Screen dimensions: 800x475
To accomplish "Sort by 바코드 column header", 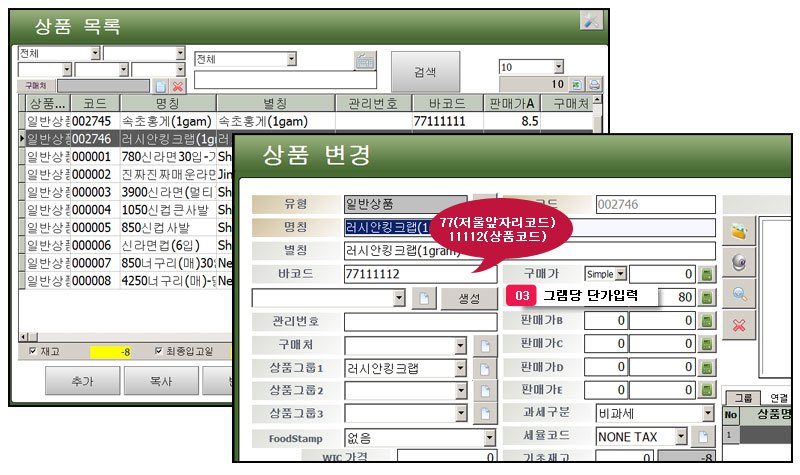I will pos(447,104).
